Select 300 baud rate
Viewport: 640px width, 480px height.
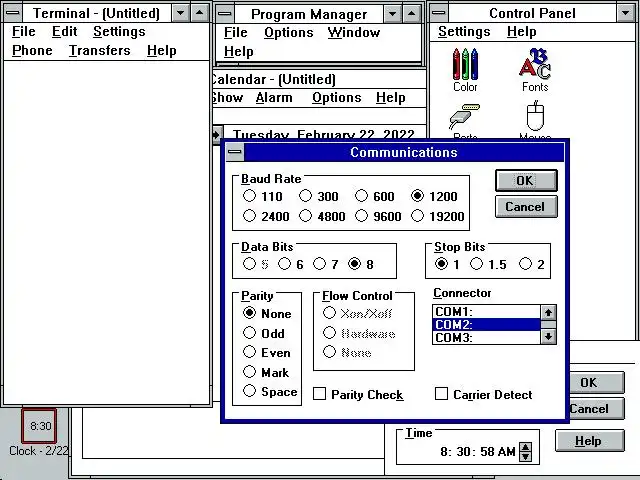click(319, 196)
